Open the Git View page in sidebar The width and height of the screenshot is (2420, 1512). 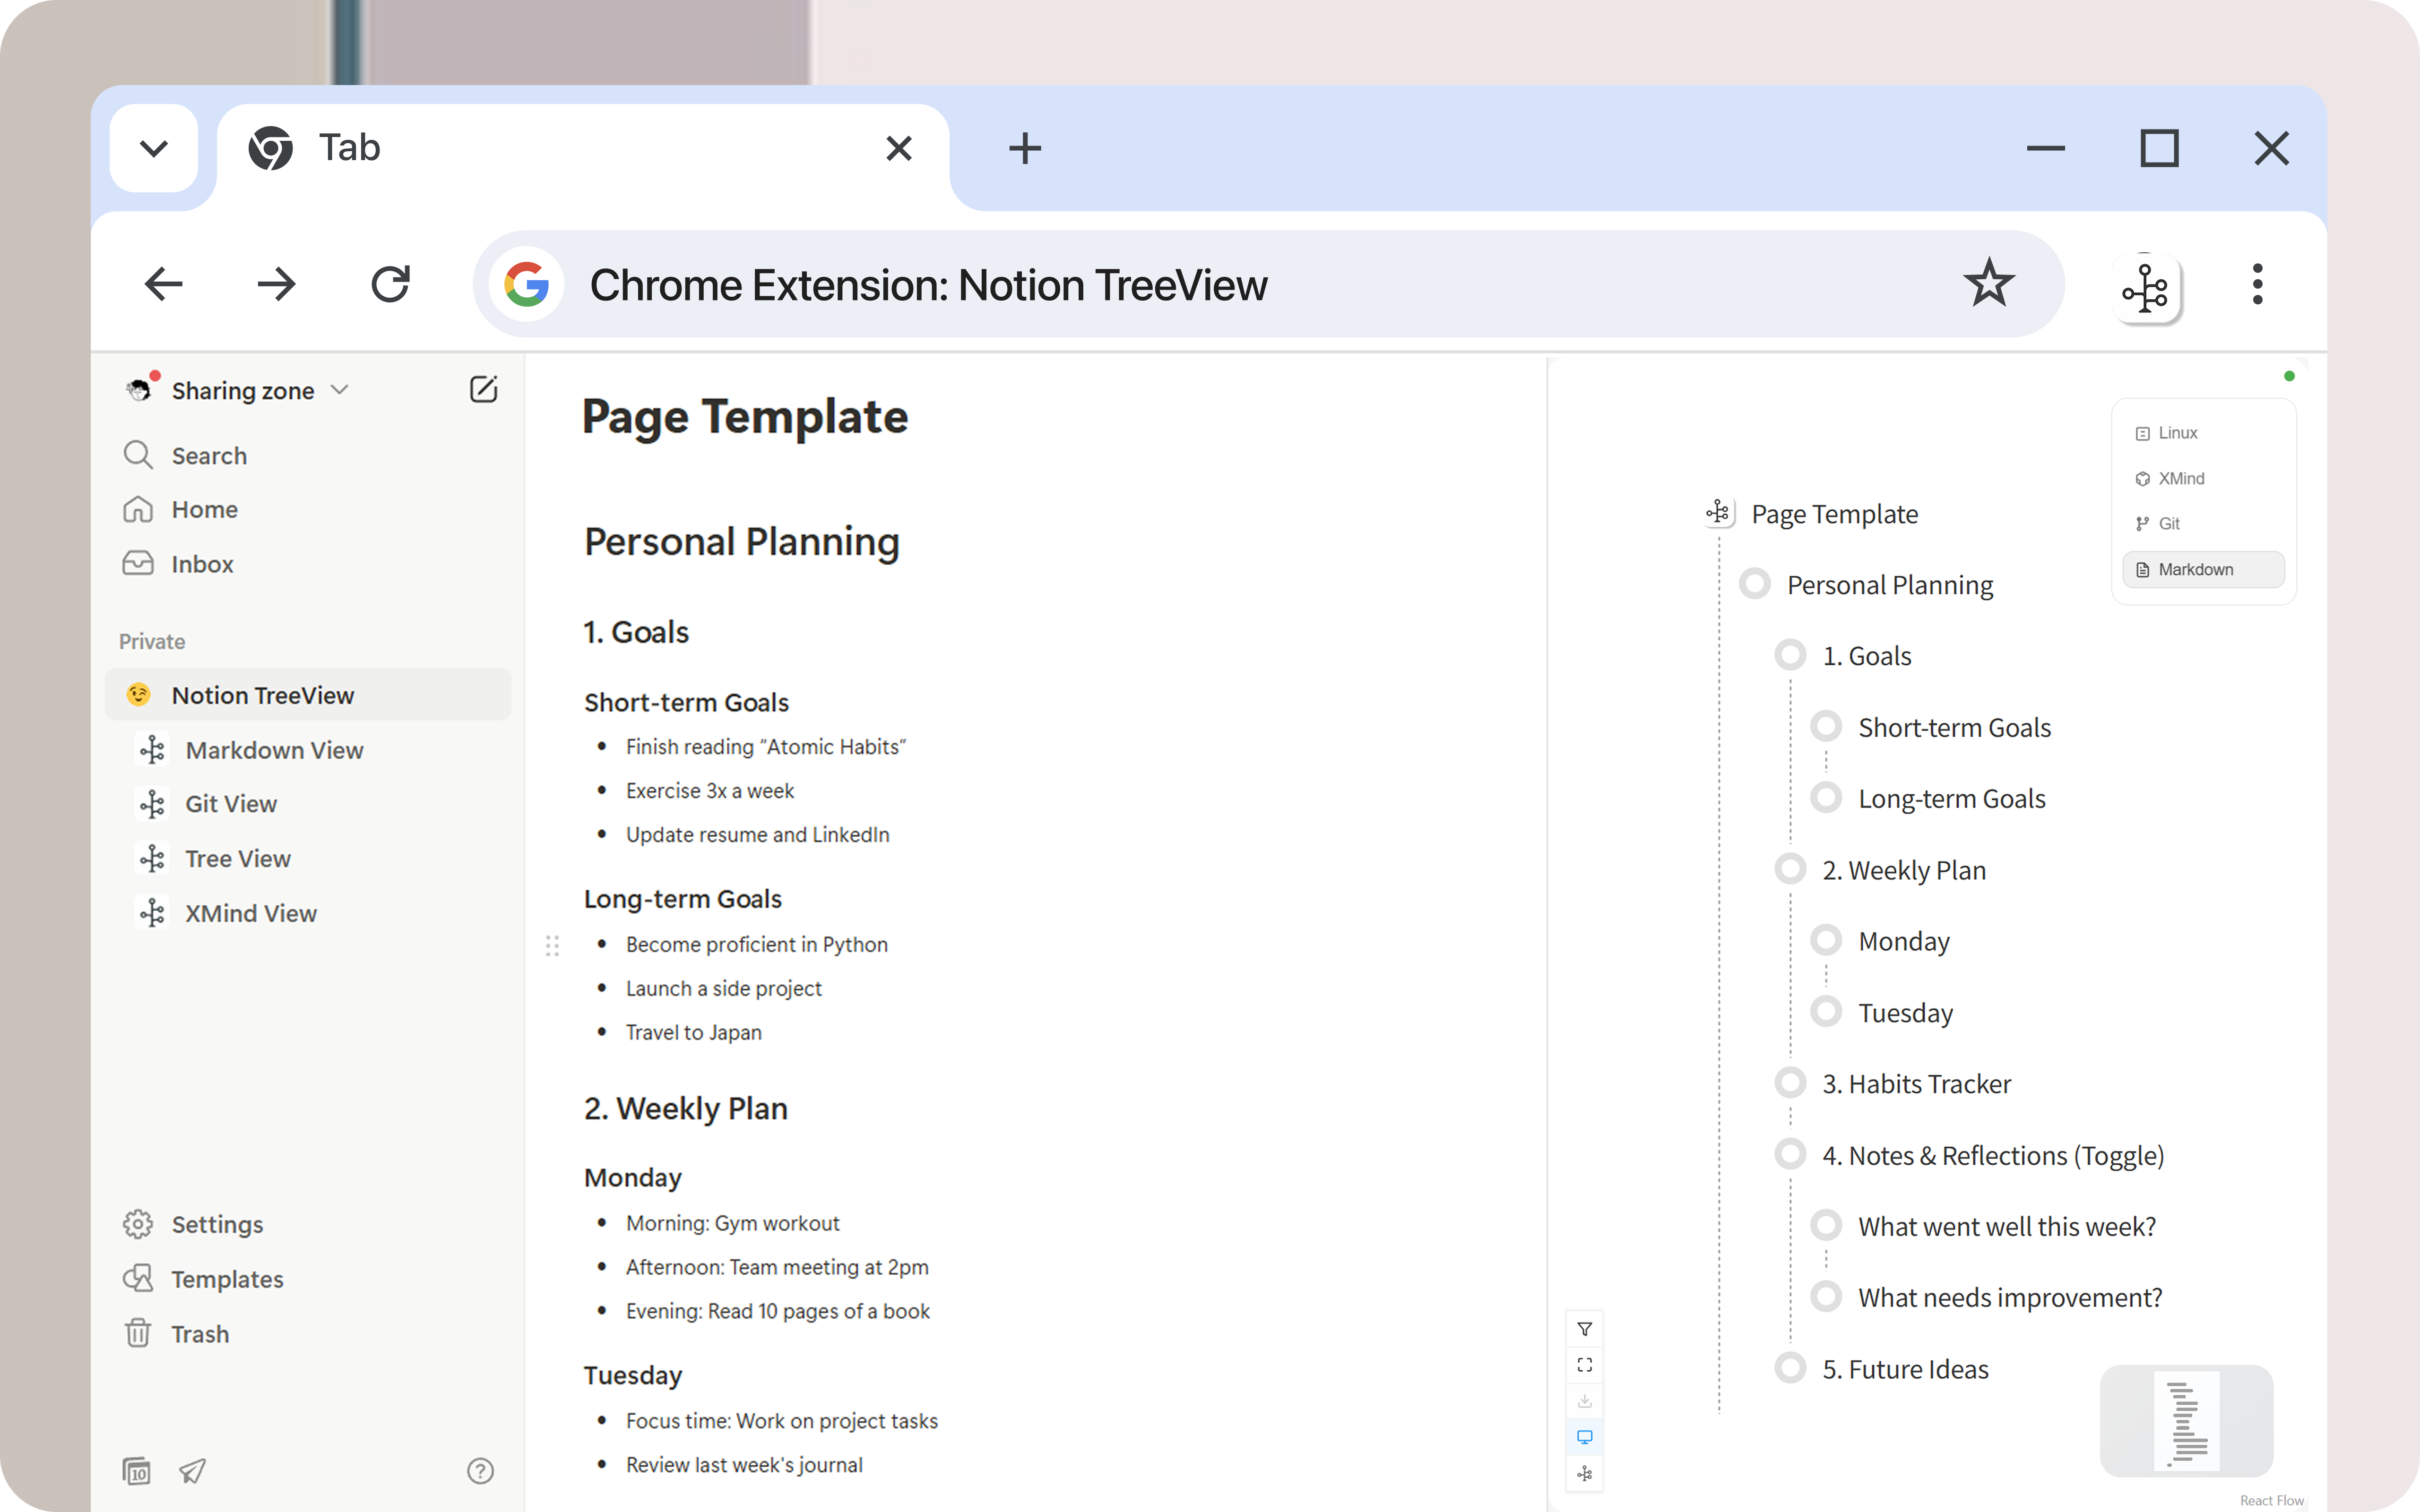[x=231, y=804]
